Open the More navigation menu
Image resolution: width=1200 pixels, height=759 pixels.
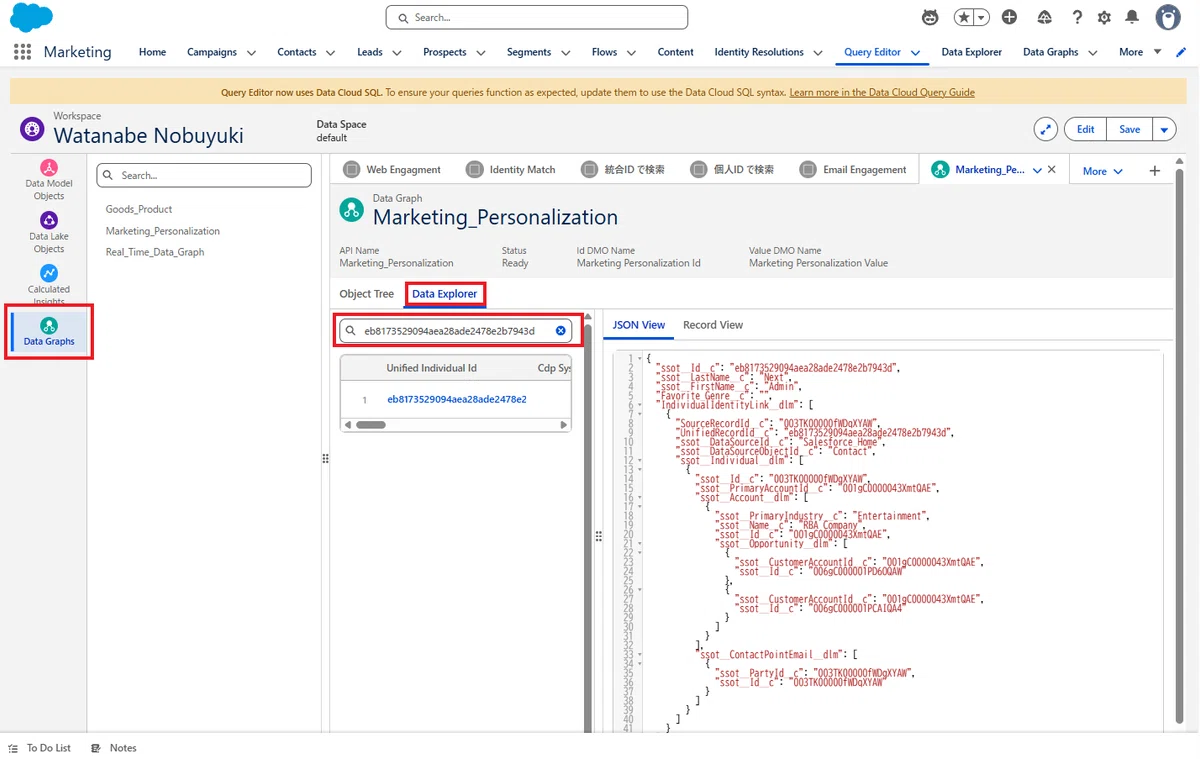pyautogui.click(x=1140, y=52)
